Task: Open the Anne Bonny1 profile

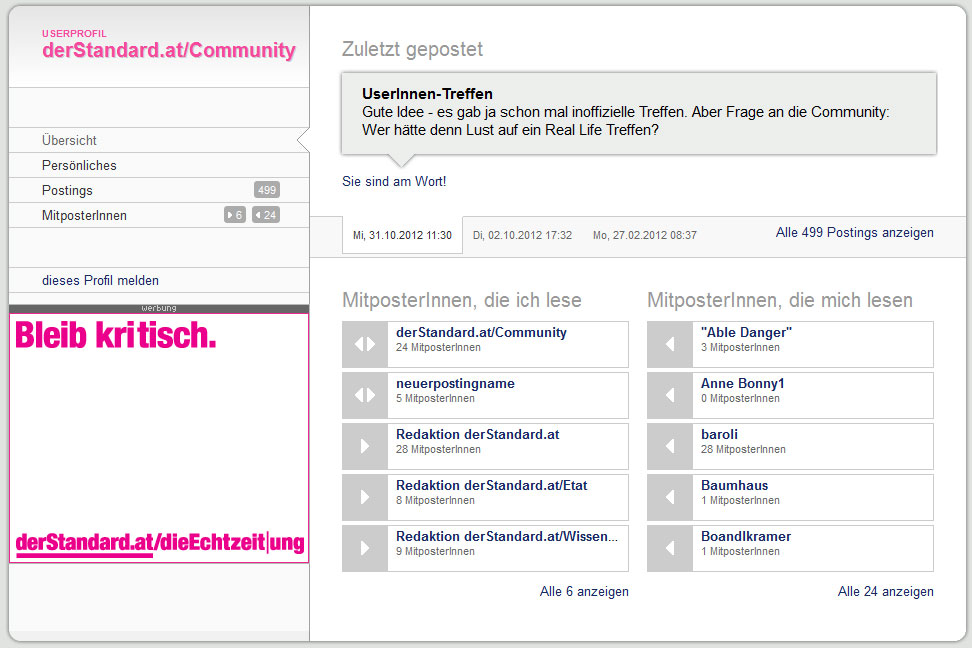Action: coord(743,383)
